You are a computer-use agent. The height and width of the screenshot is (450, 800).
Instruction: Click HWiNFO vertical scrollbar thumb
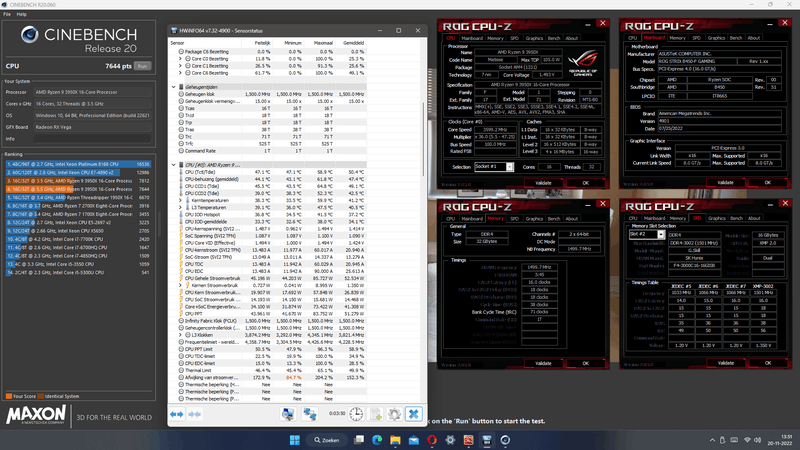point(423,139)
